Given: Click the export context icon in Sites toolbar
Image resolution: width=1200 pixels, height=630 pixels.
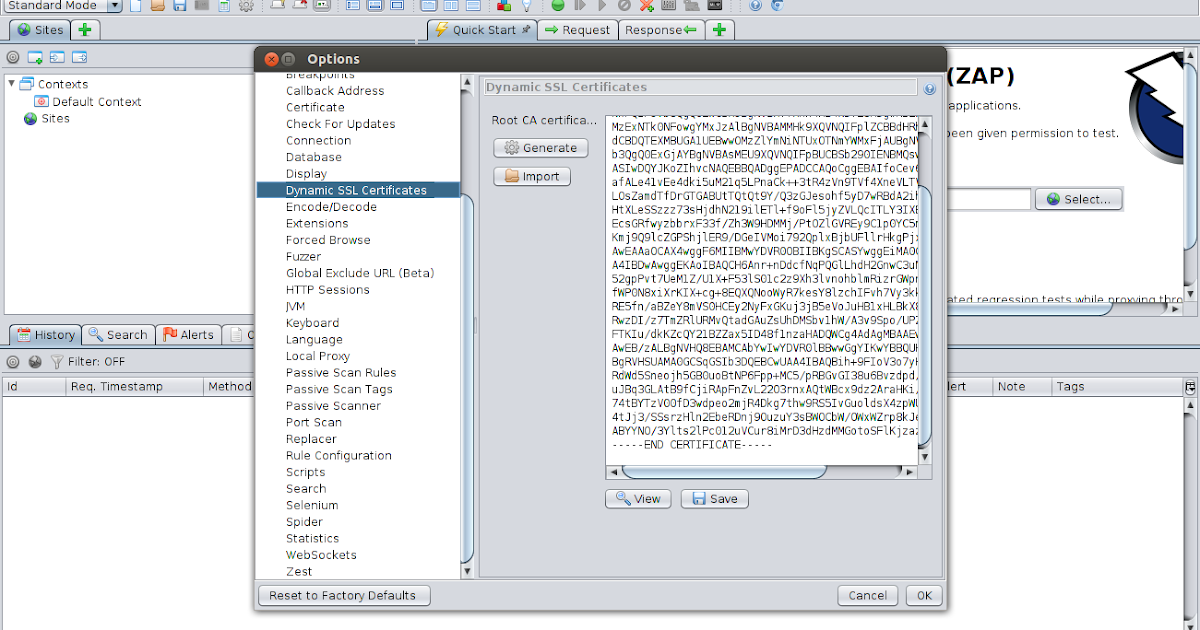Looking at the screenshot, I should (79, 57).
